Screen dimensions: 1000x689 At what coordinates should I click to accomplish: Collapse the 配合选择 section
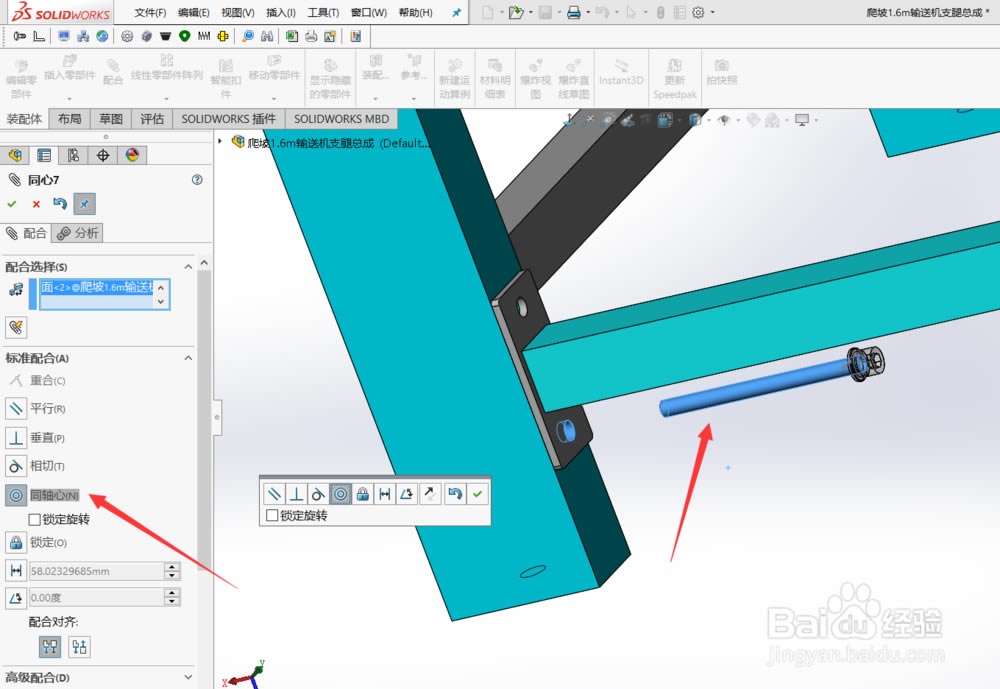tap(188, 267)
